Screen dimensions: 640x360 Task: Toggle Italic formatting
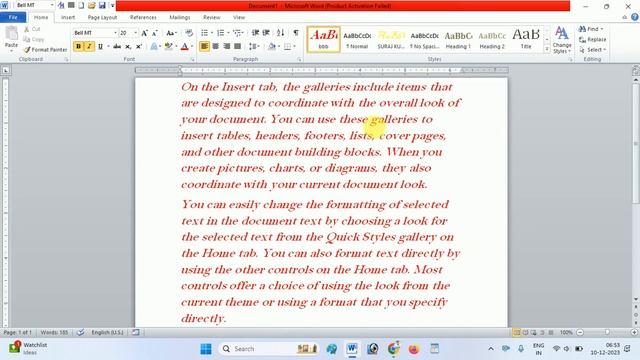[x=89, y=47]
